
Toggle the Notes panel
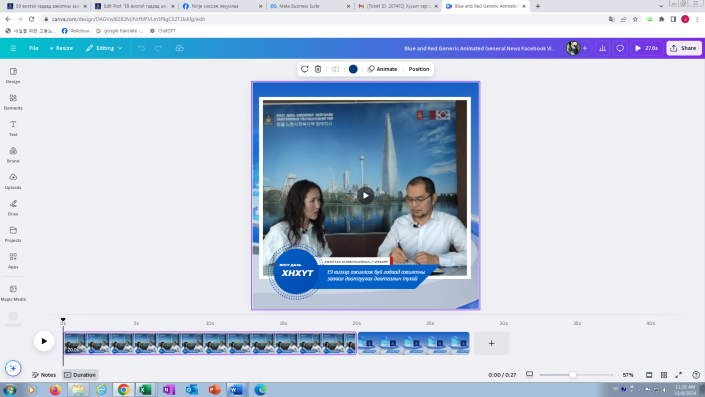(x=44, y=375)
